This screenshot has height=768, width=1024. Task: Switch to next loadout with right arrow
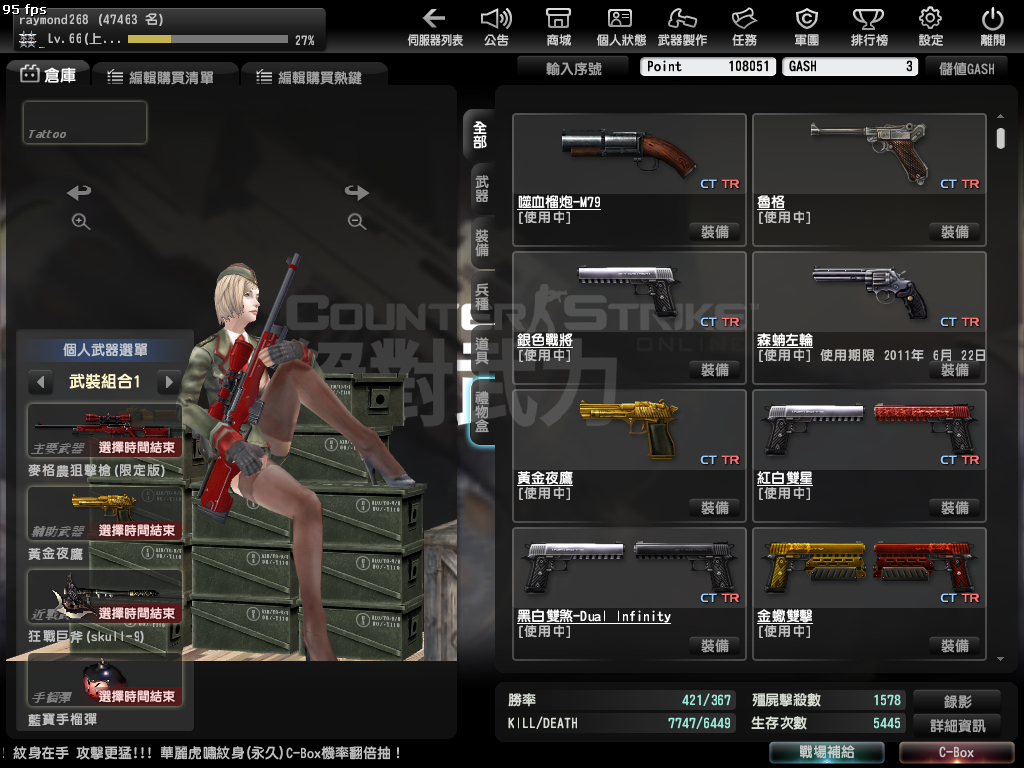[x=169, y=381]
